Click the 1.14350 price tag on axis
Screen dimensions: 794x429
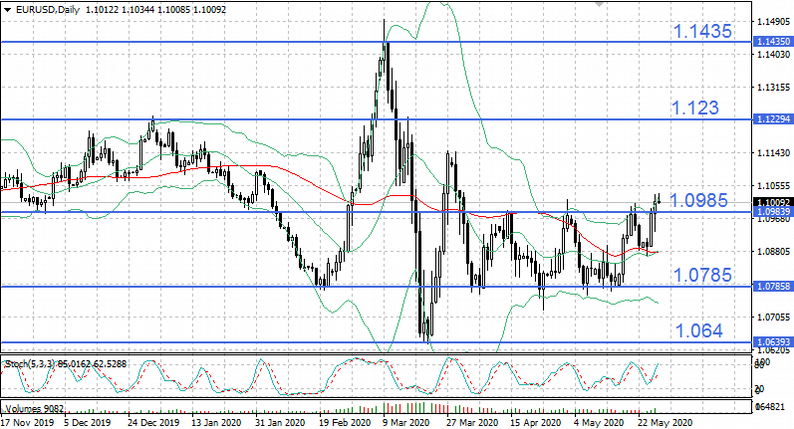[772, 42]
